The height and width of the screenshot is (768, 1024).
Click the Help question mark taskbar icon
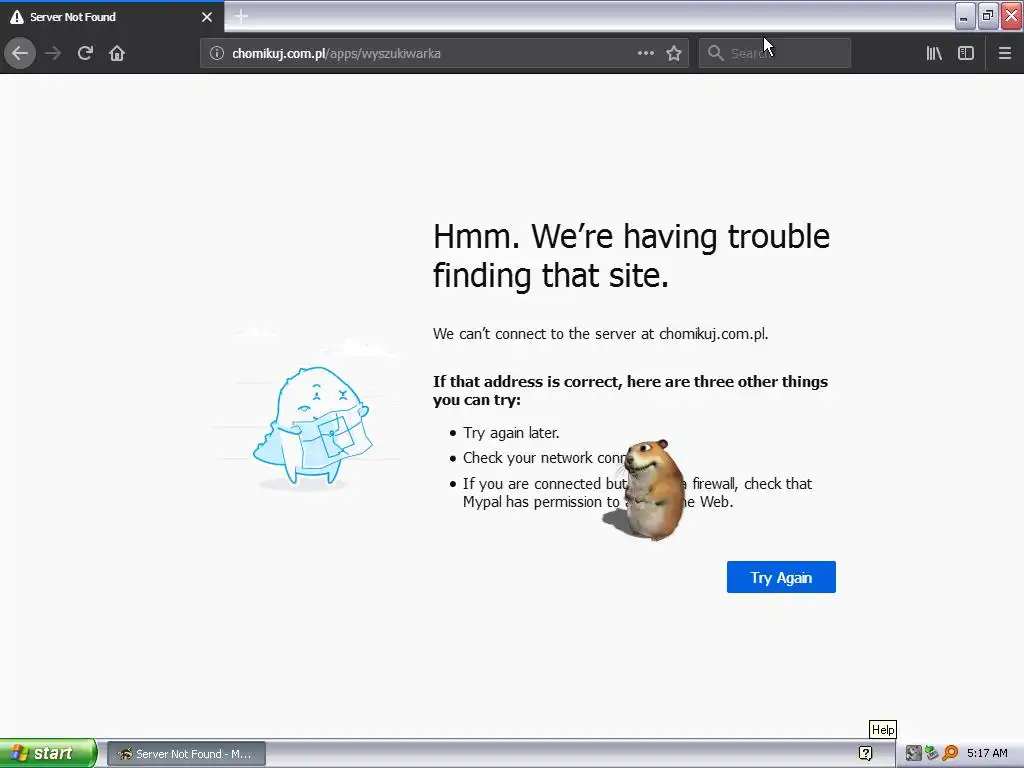865,754
